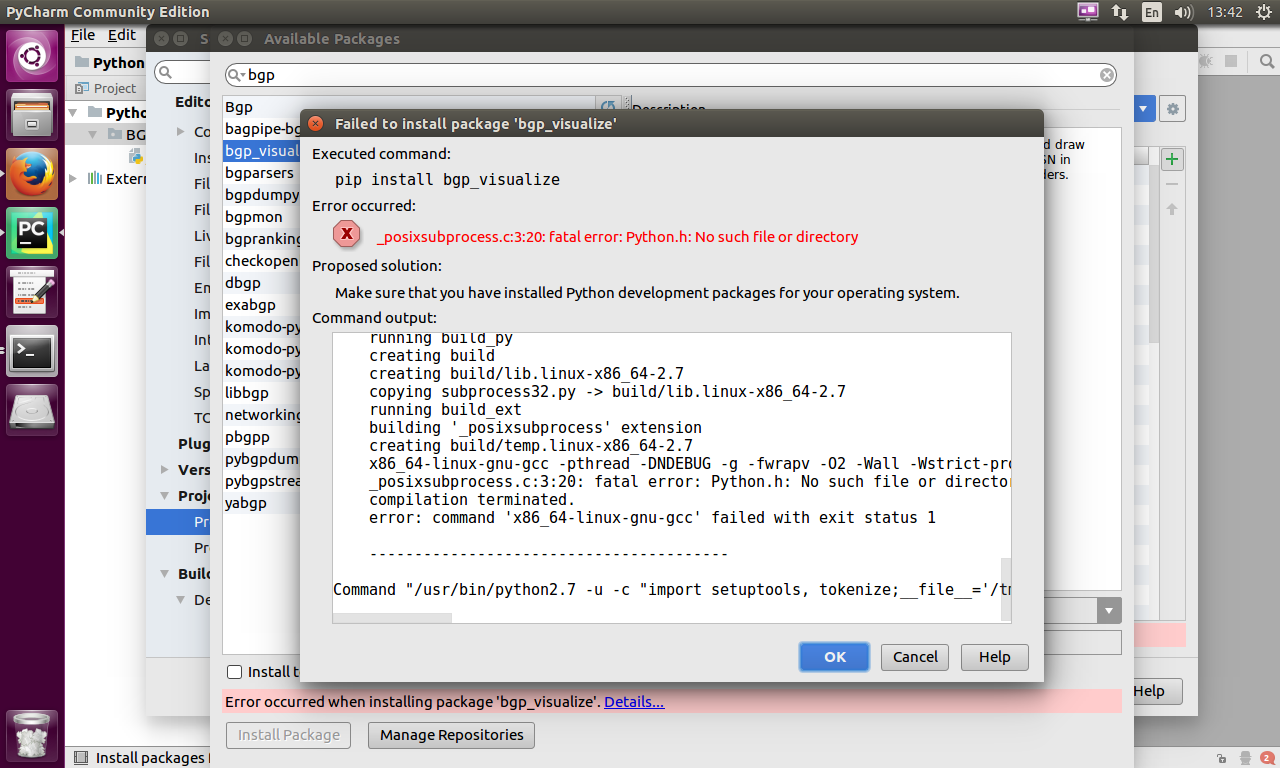This screenshot has width=1280, height=768.
Task: Open the grey dropdown near the bottom of Settings
Action: click(1109, 610)
